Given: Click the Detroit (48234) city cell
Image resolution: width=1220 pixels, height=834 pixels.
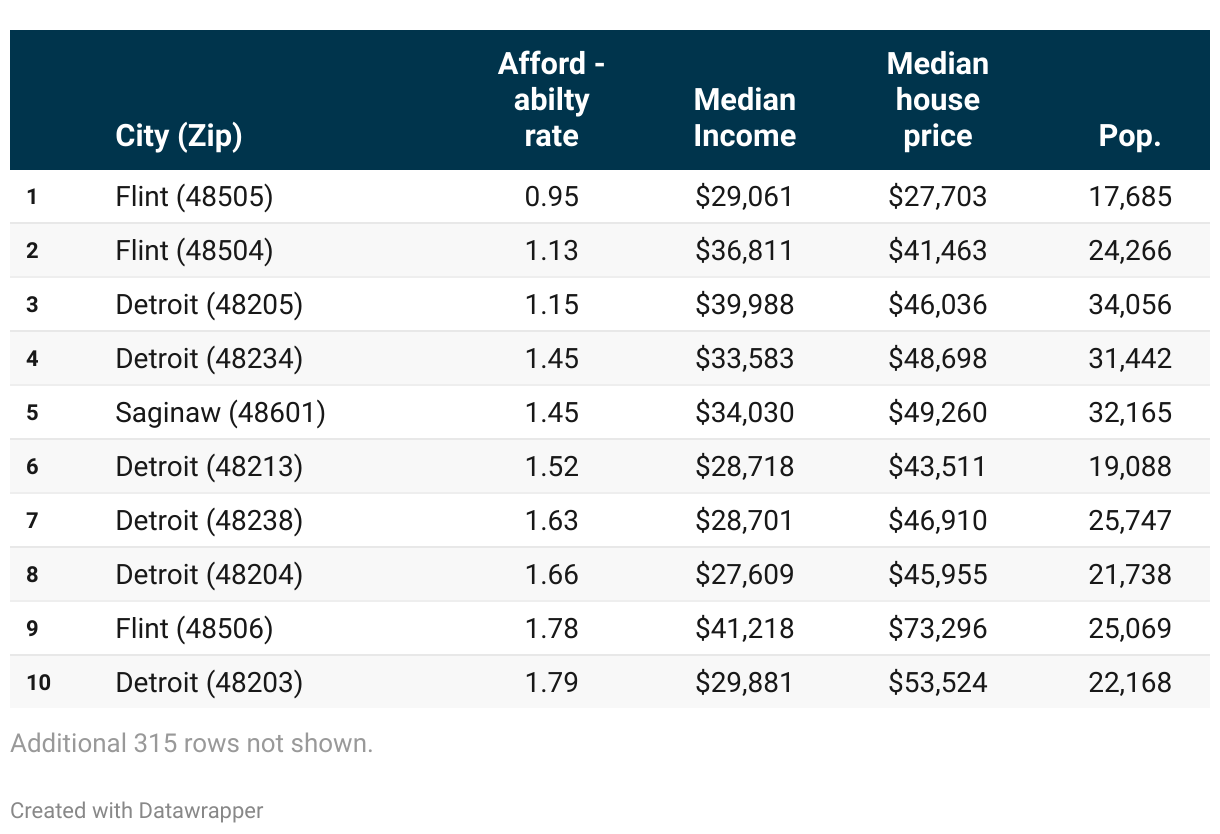Looking at the screenshot, I should click(209, 358).
